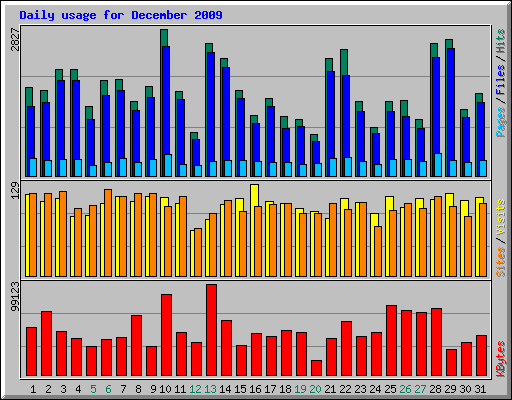Click the orange sites bar for day 12

click(x=198, y=252)
